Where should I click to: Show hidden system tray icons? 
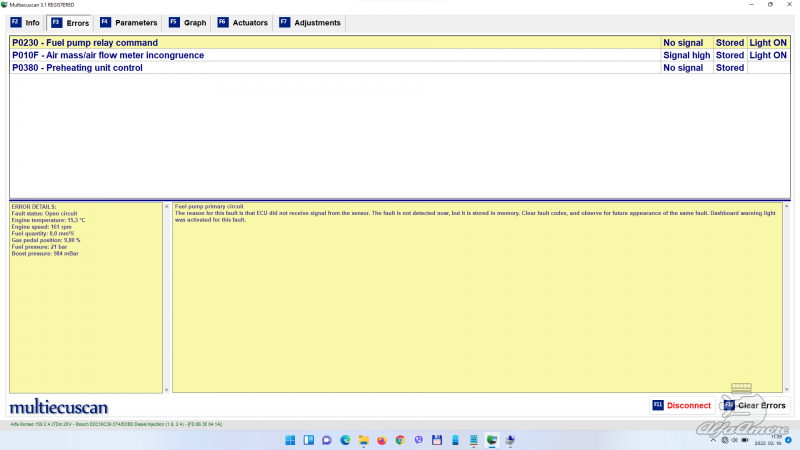coord(713,440)
